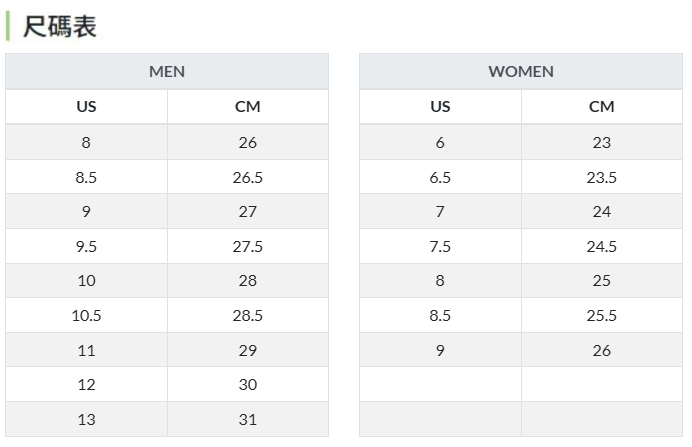Image resolution: width=692 pixels, height=447 pixels.
Task: Click the CM column header in MEN table
Action: (x=248, y=107)
